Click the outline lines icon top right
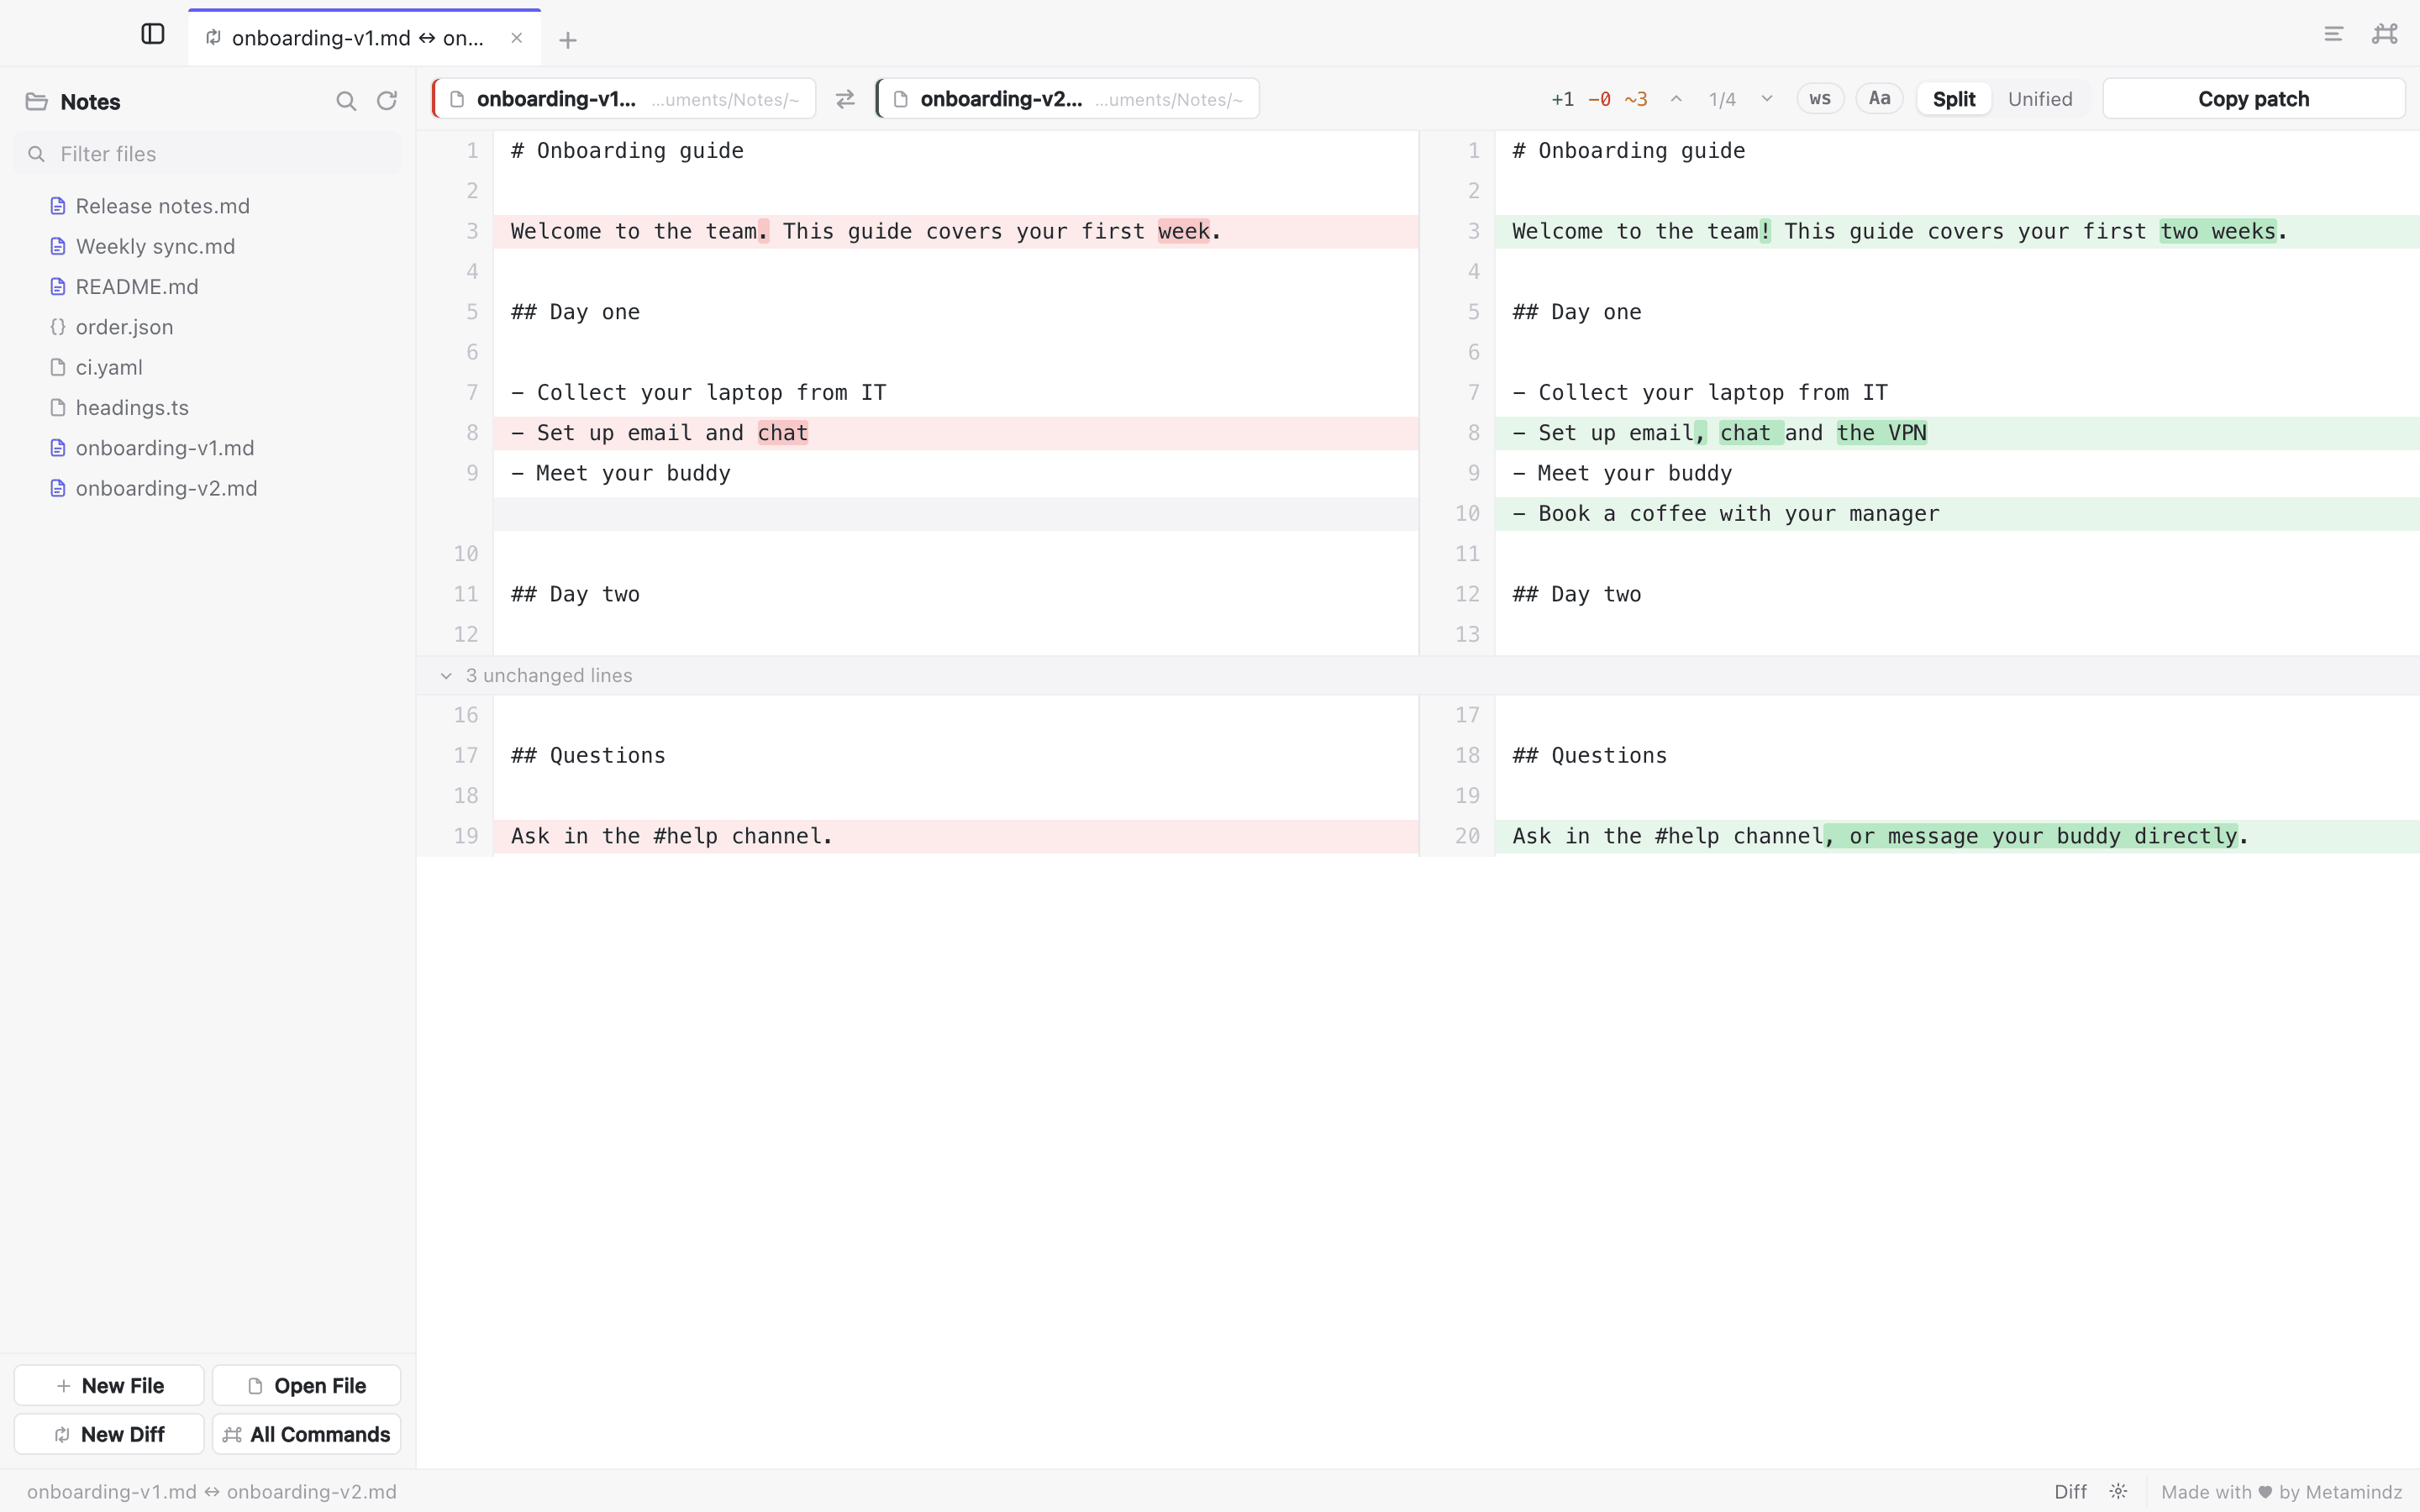2420x1512 pixels. click(2333, 34)
